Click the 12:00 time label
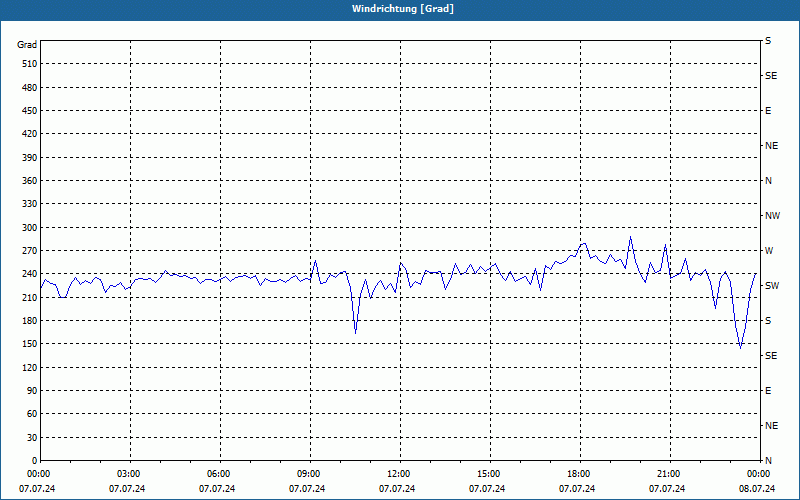 click(x=398, y=473)
